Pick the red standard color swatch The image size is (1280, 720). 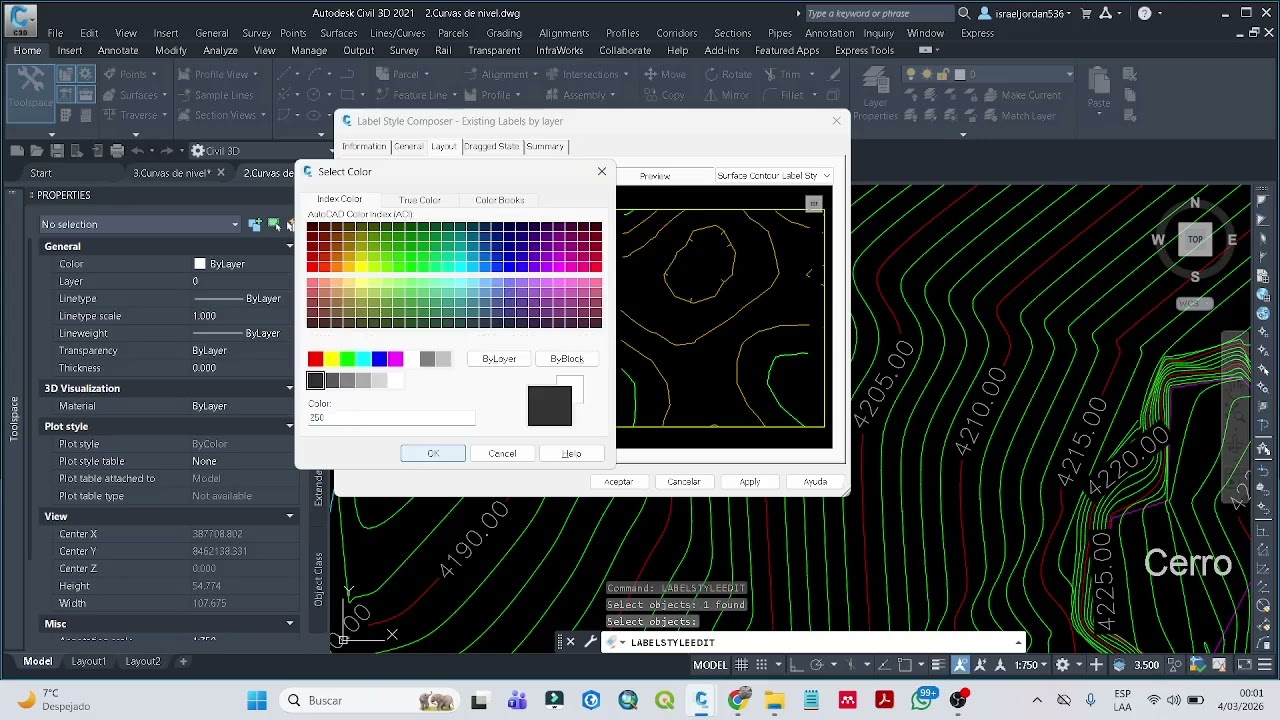click(316, 359)
